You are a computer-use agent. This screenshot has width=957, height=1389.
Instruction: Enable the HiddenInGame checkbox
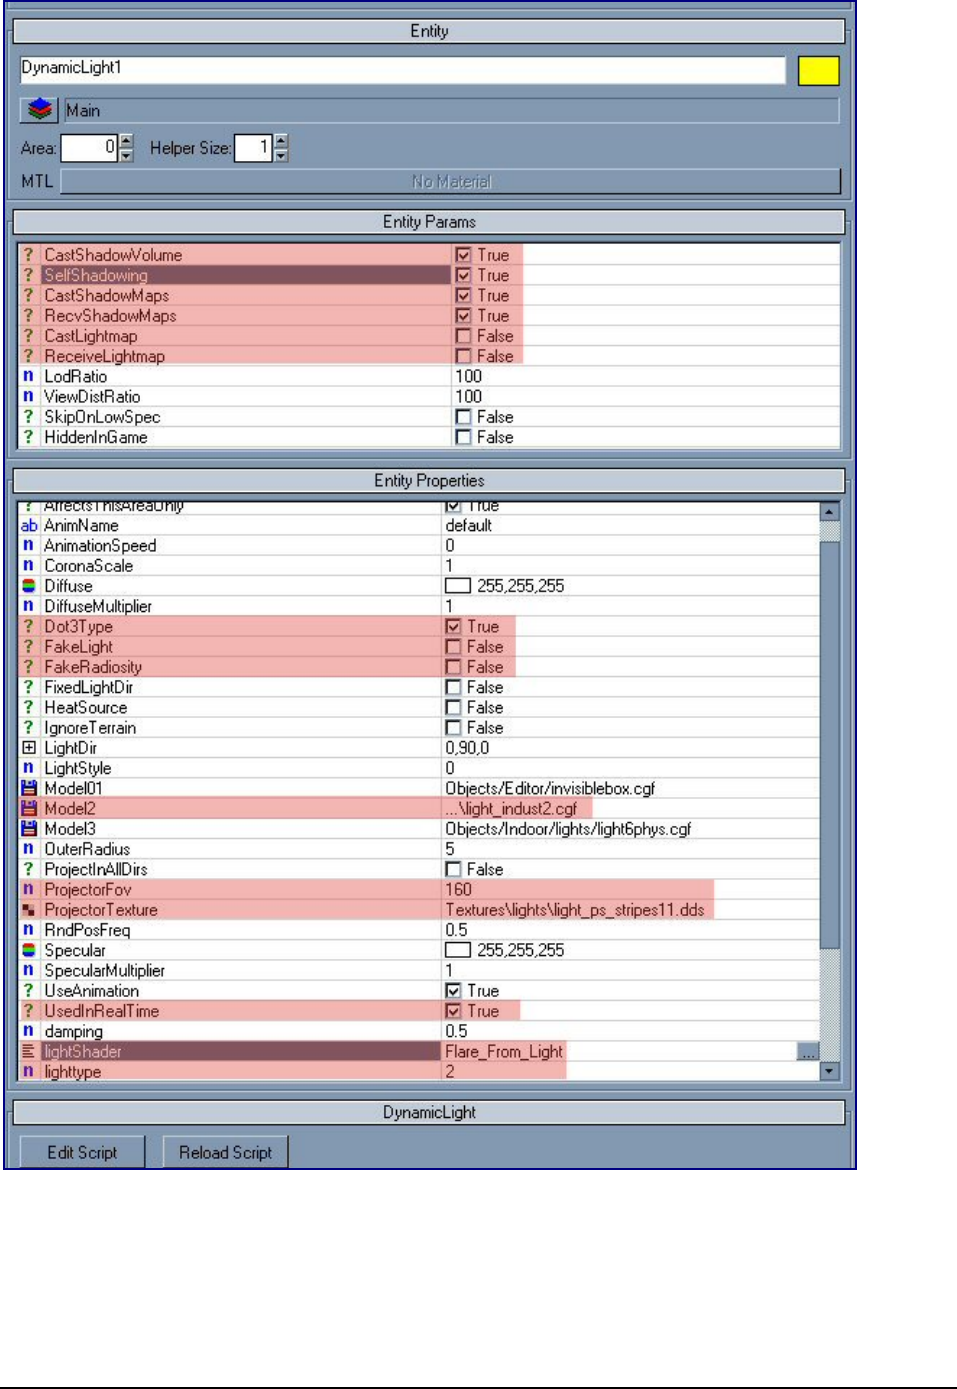[x=463, y=437]
